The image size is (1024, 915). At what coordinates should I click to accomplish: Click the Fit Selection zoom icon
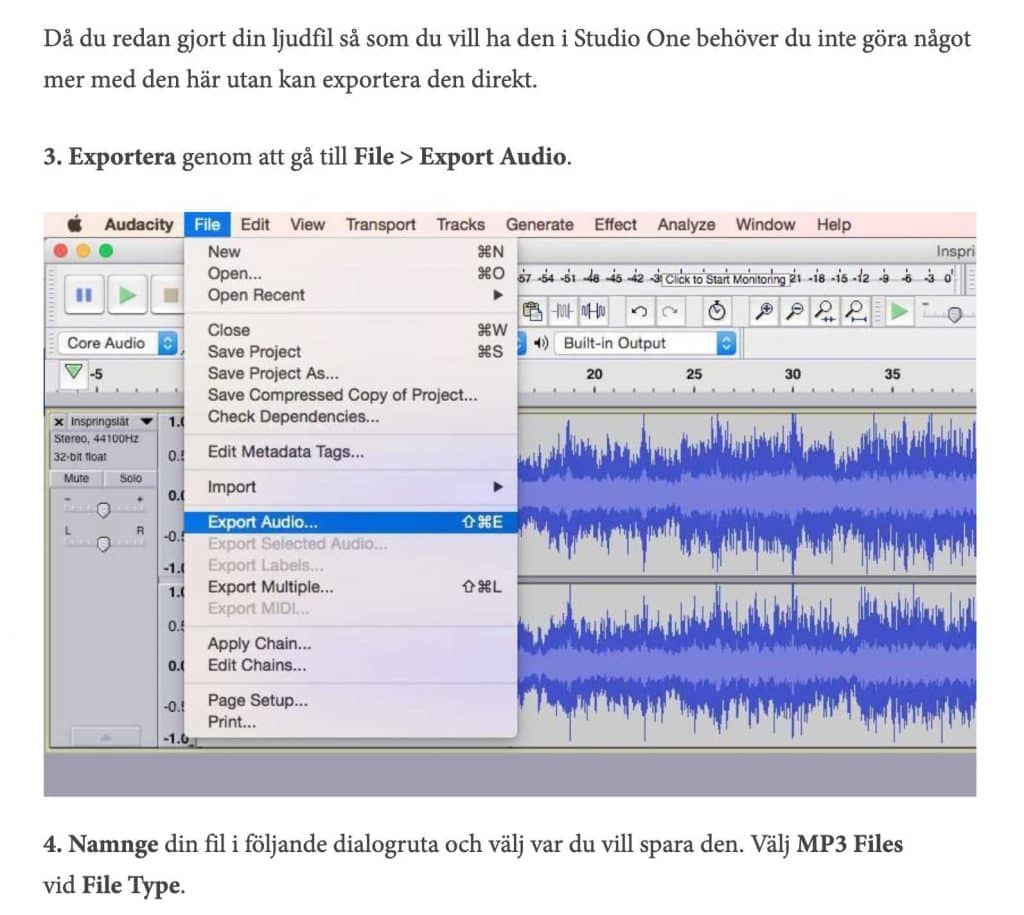tap(825, 312)
